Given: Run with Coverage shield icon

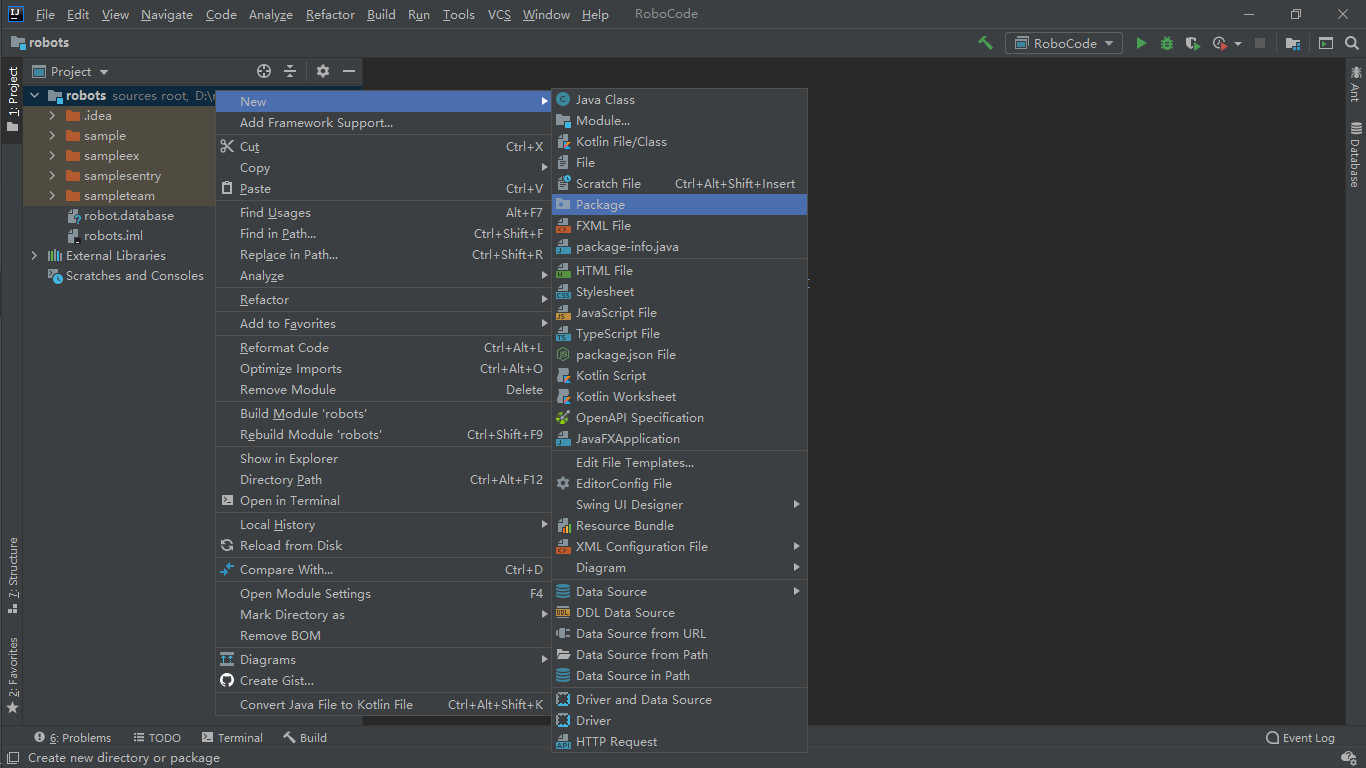Looking at the screenshot, I should [x=1192, y=43].
